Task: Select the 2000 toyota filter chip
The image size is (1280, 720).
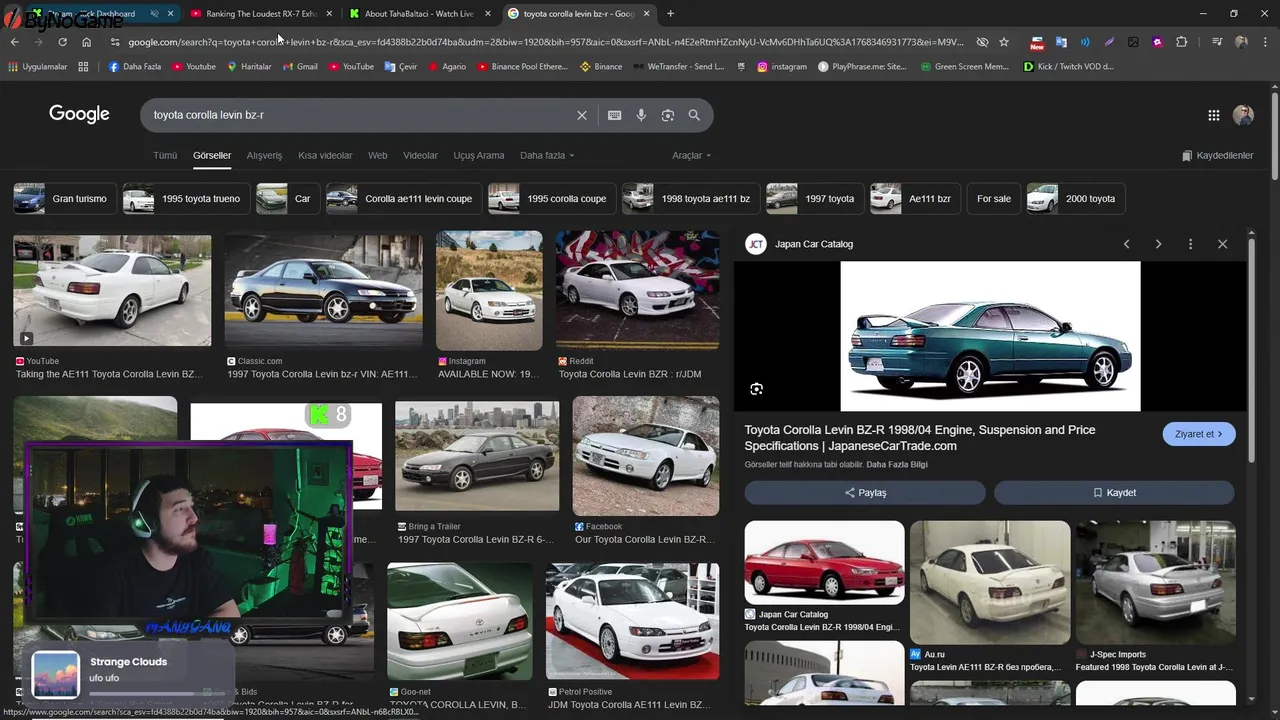Action: coord(1076,199)
